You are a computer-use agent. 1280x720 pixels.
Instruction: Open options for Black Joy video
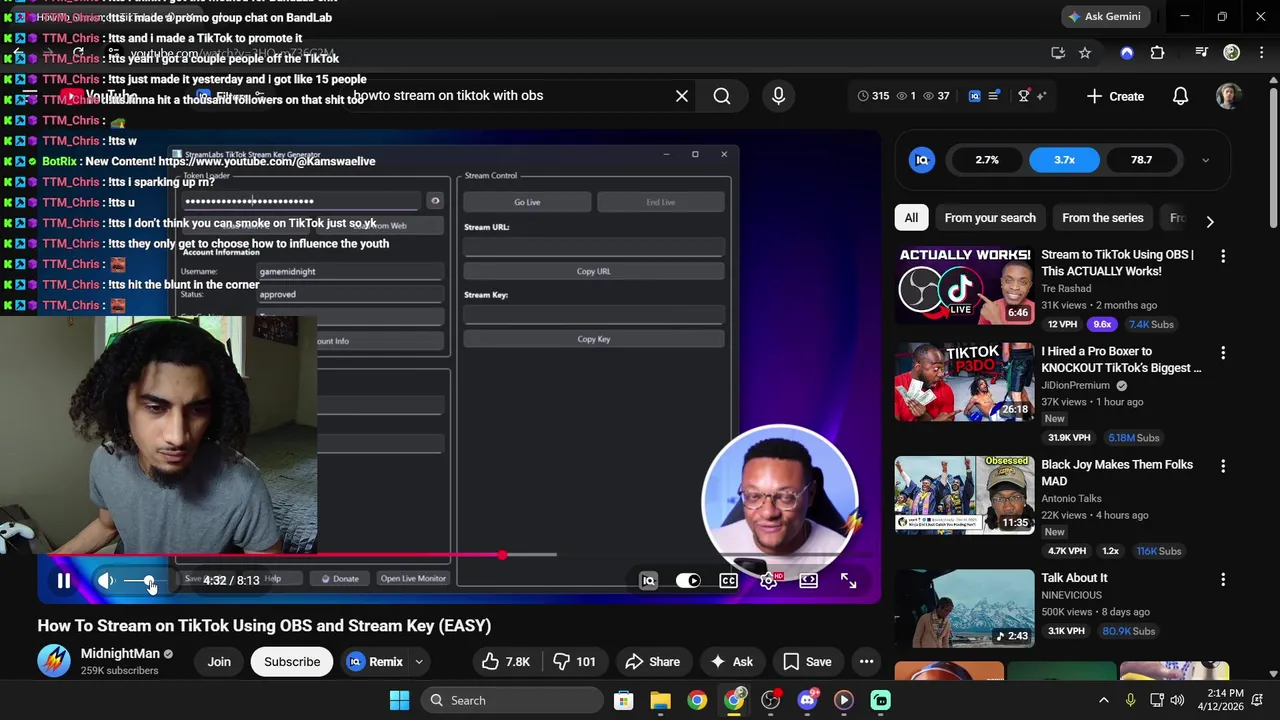pos(1223,466)
